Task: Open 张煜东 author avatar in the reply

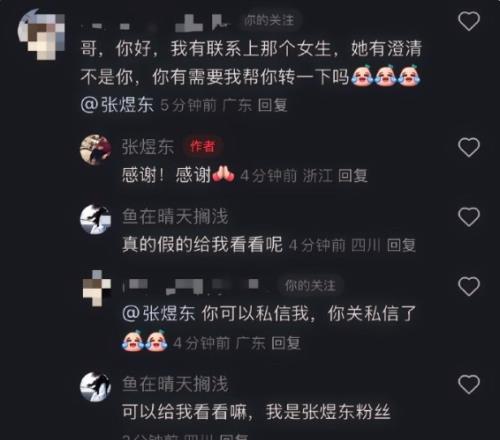Action: coord(96,150)
